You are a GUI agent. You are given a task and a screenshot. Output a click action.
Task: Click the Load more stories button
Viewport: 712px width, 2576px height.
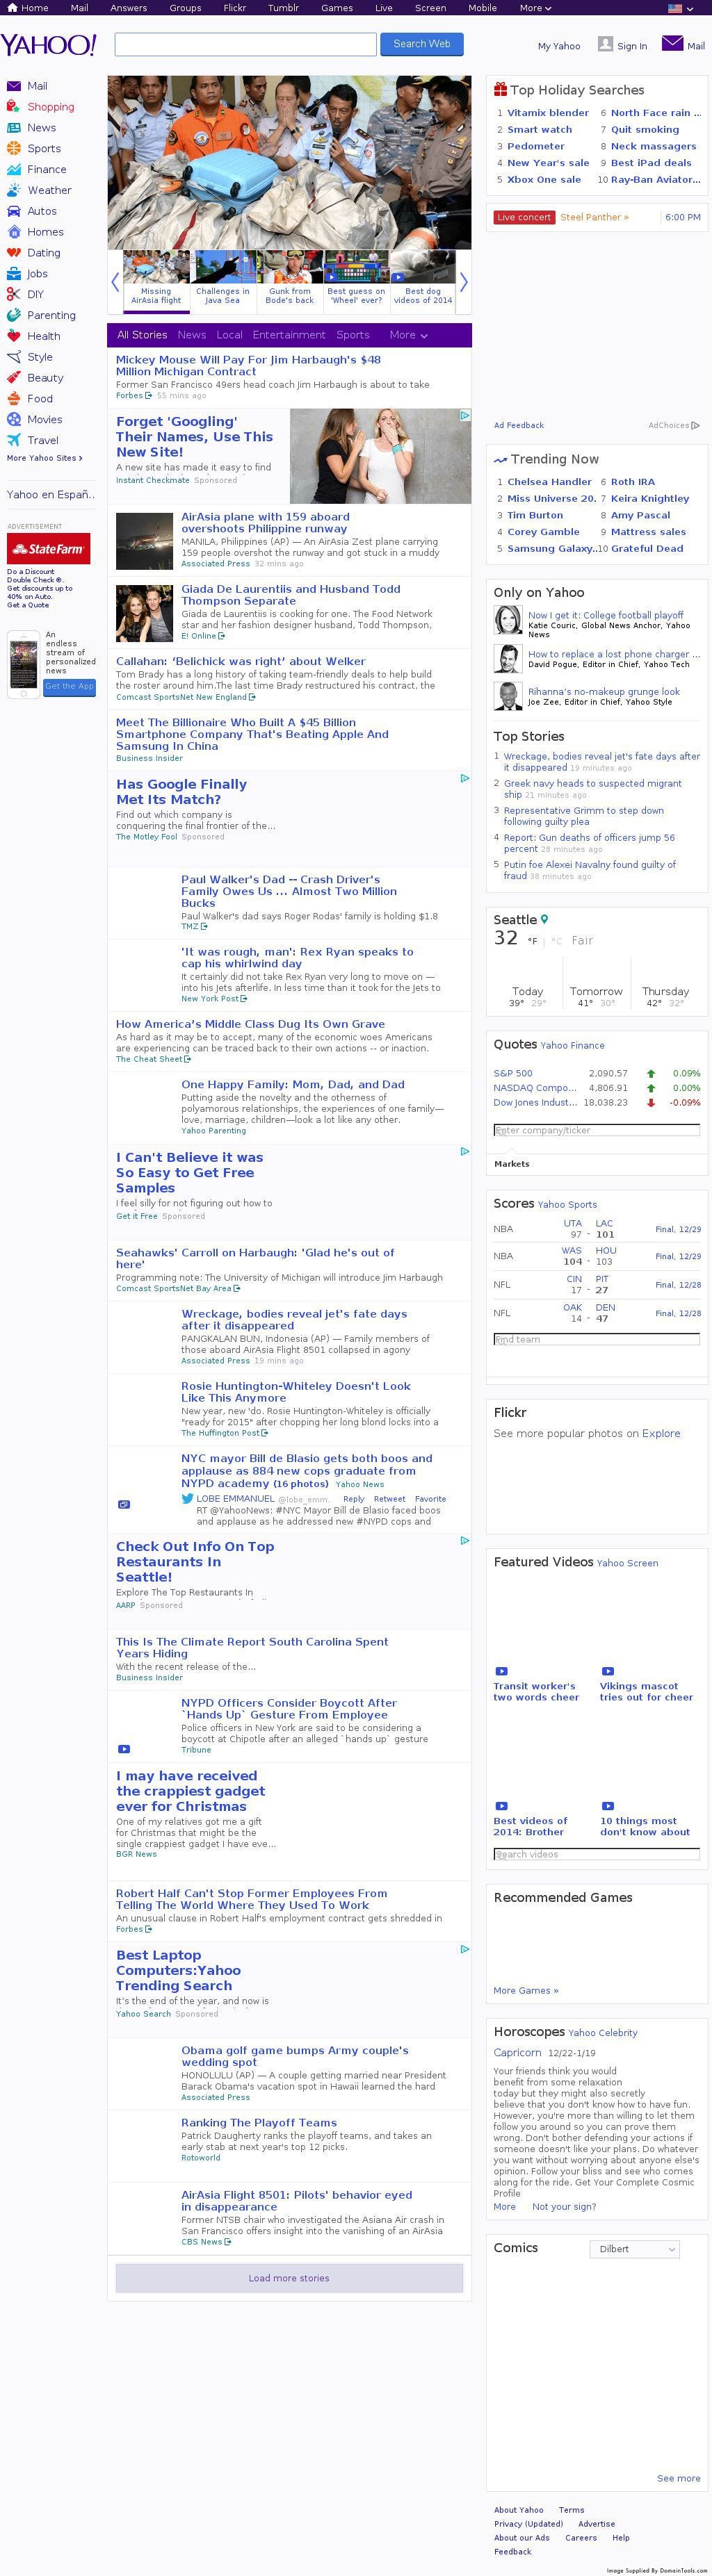pyautogui.click(x=289, y=2278)
